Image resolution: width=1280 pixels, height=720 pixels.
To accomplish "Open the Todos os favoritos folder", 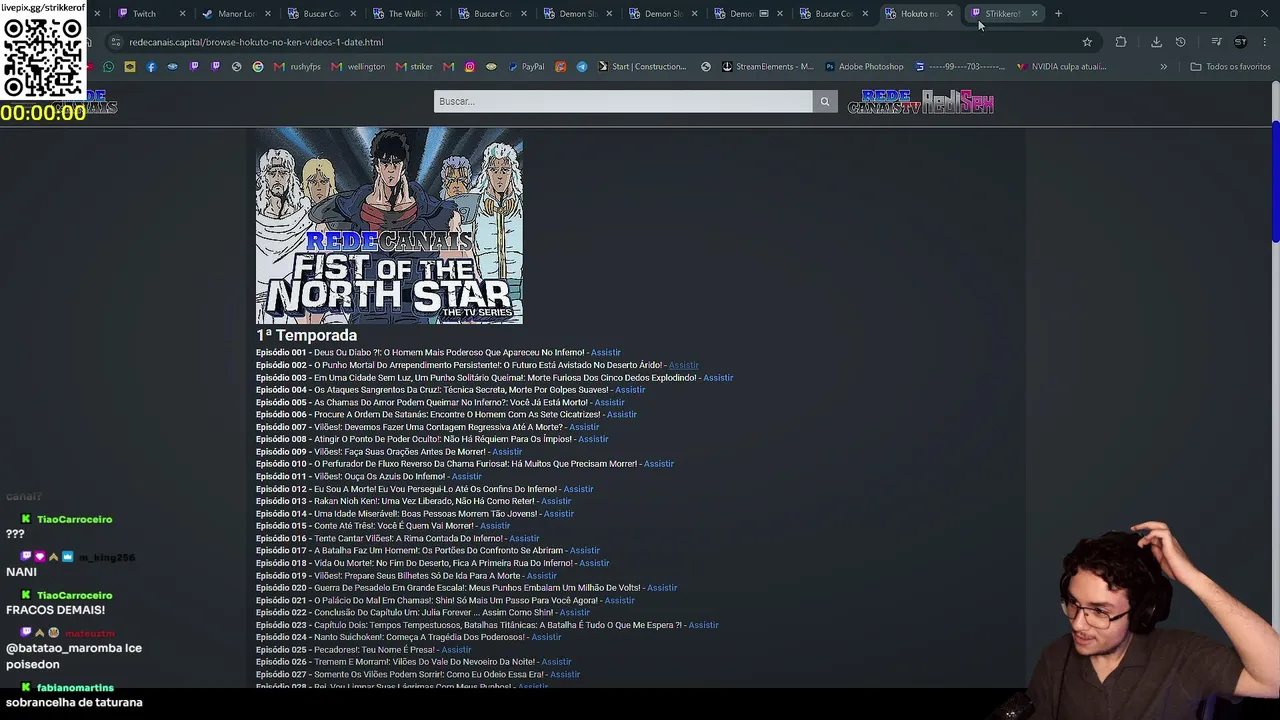I will pos(1230,67).
